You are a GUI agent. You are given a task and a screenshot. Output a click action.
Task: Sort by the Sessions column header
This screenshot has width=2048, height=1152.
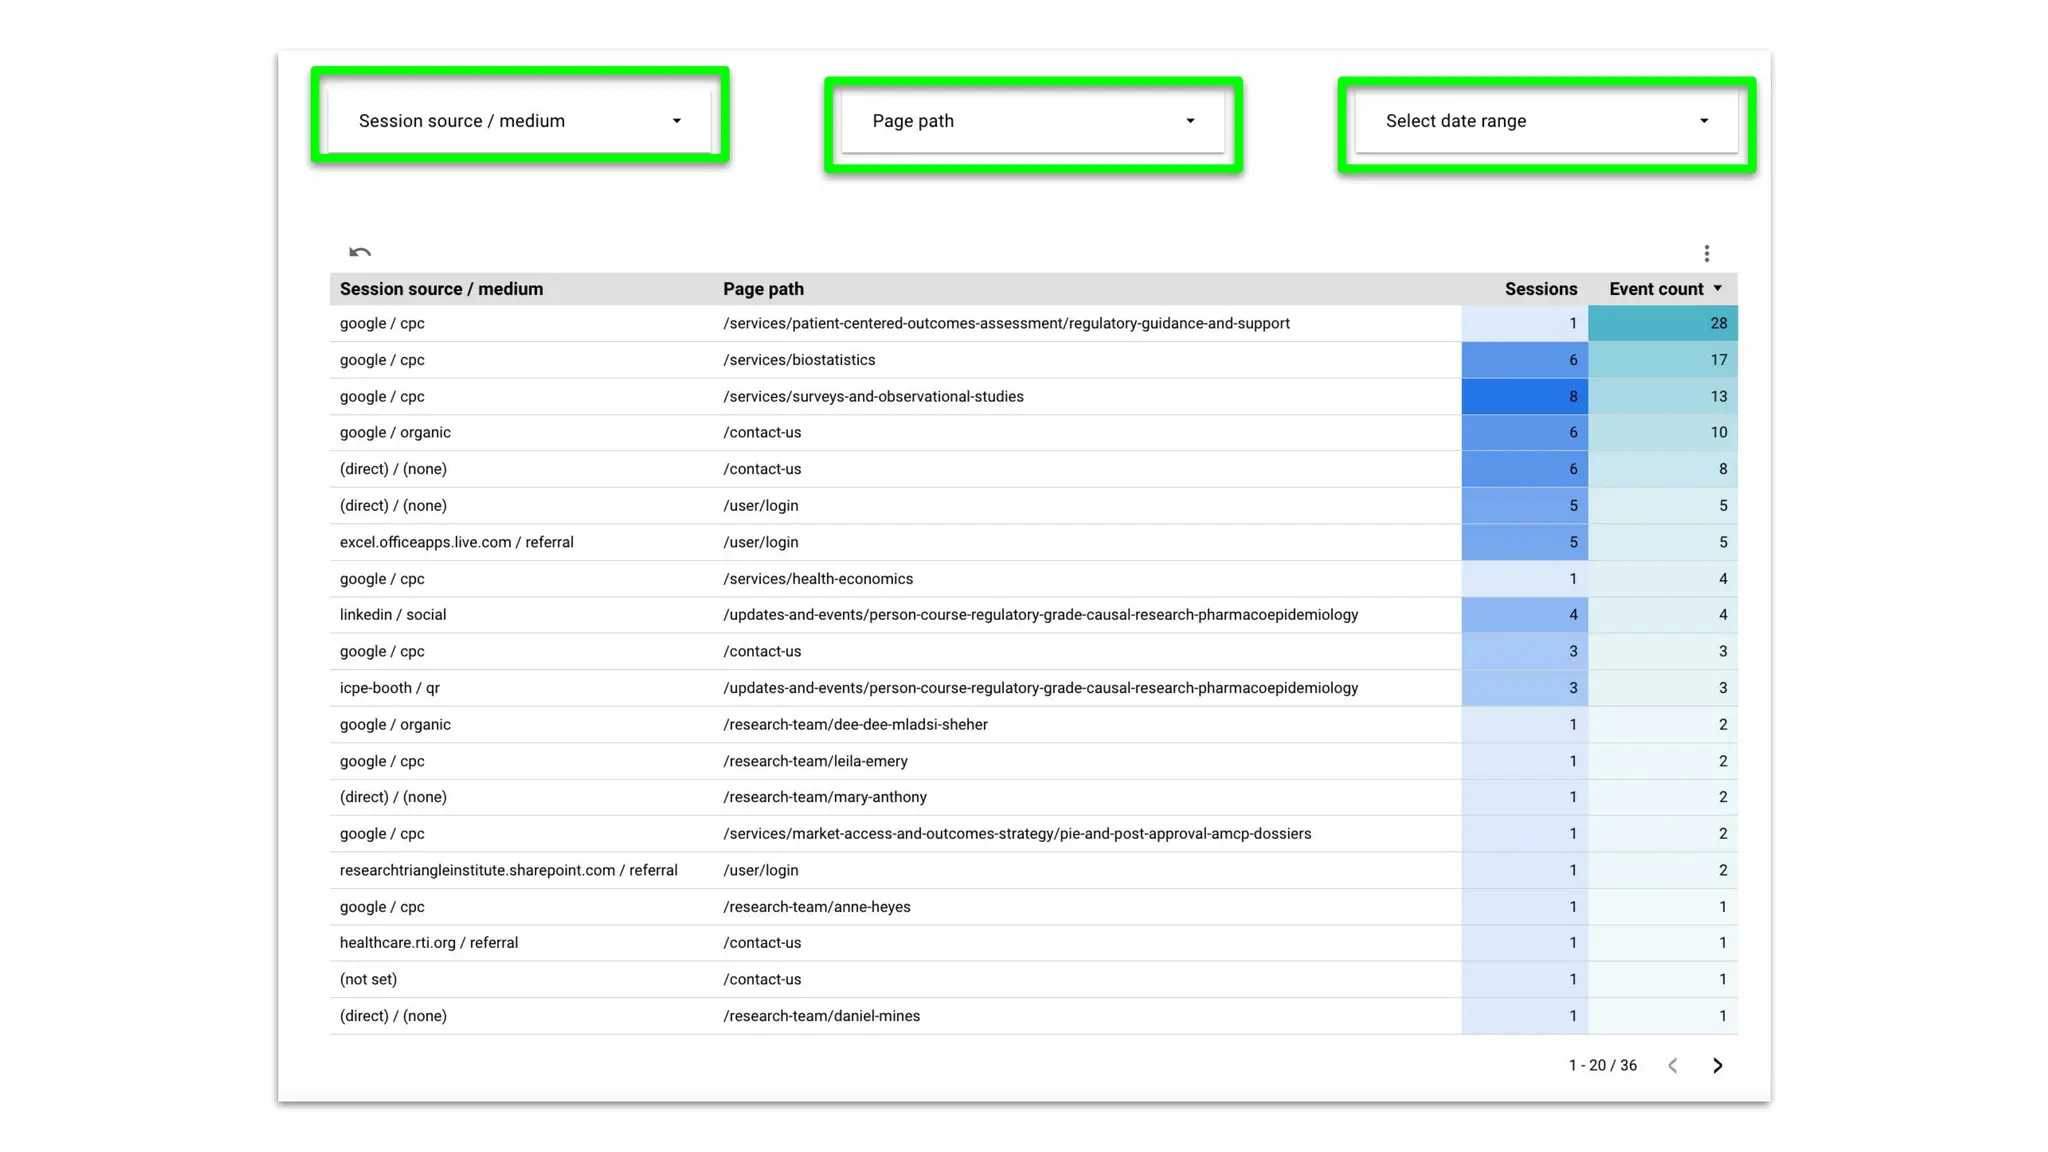pyautogui.click(x=1540, y=289)
